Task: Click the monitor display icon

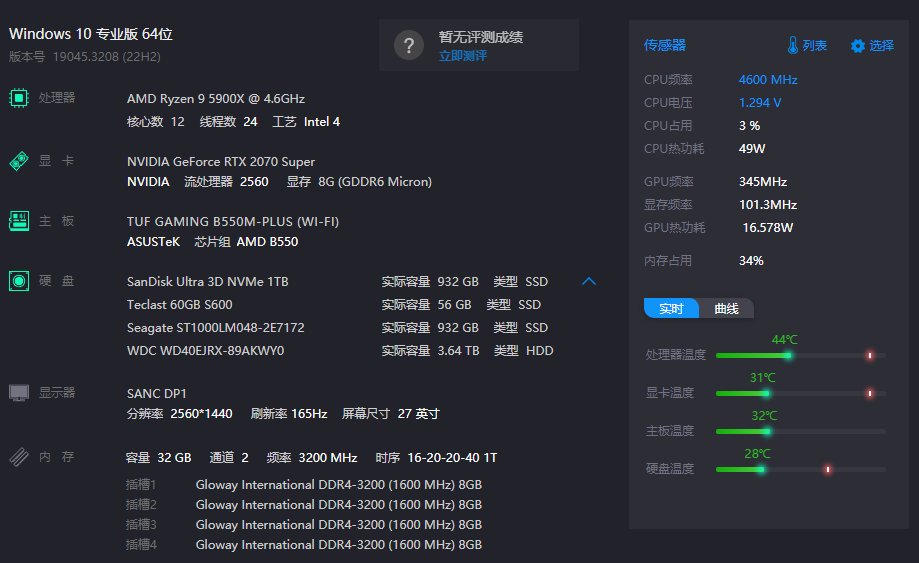Action: tap(19, 393)
